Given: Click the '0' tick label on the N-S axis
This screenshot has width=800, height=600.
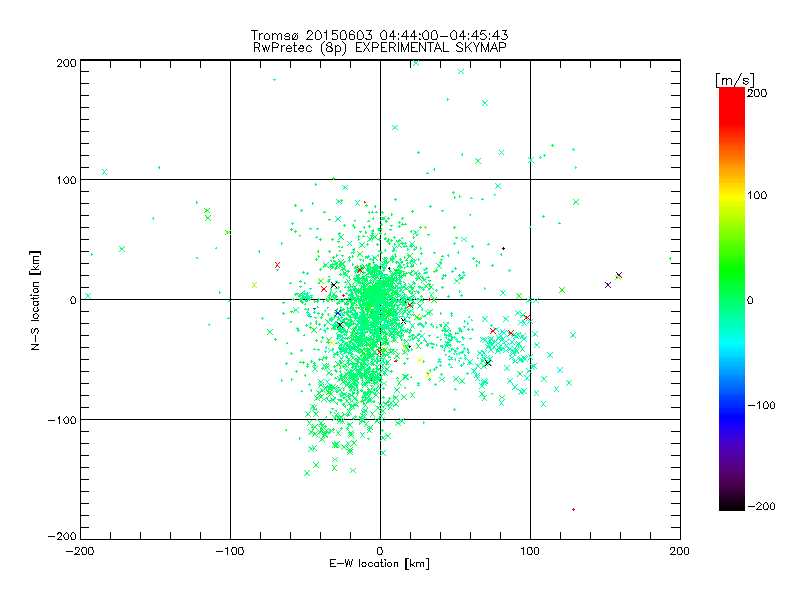Looking at the screenshot, I should coord(73,300).
